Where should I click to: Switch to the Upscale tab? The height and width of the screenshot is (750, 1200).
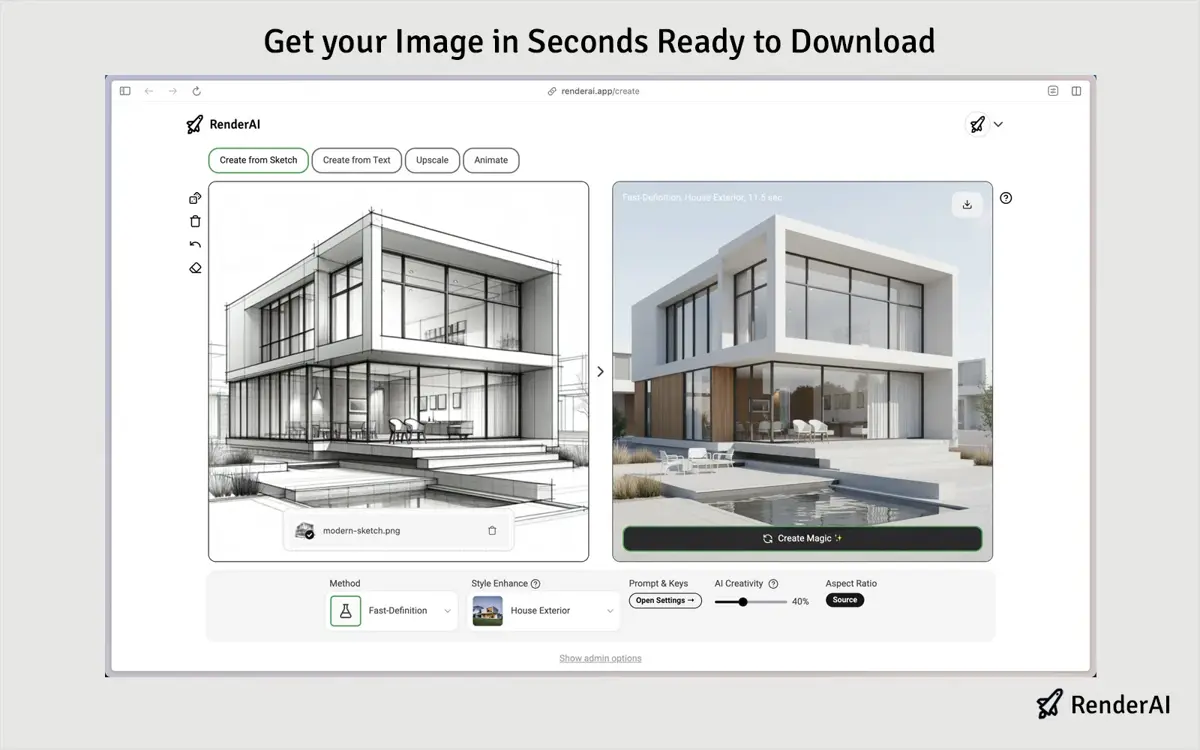tap(432, 160)
